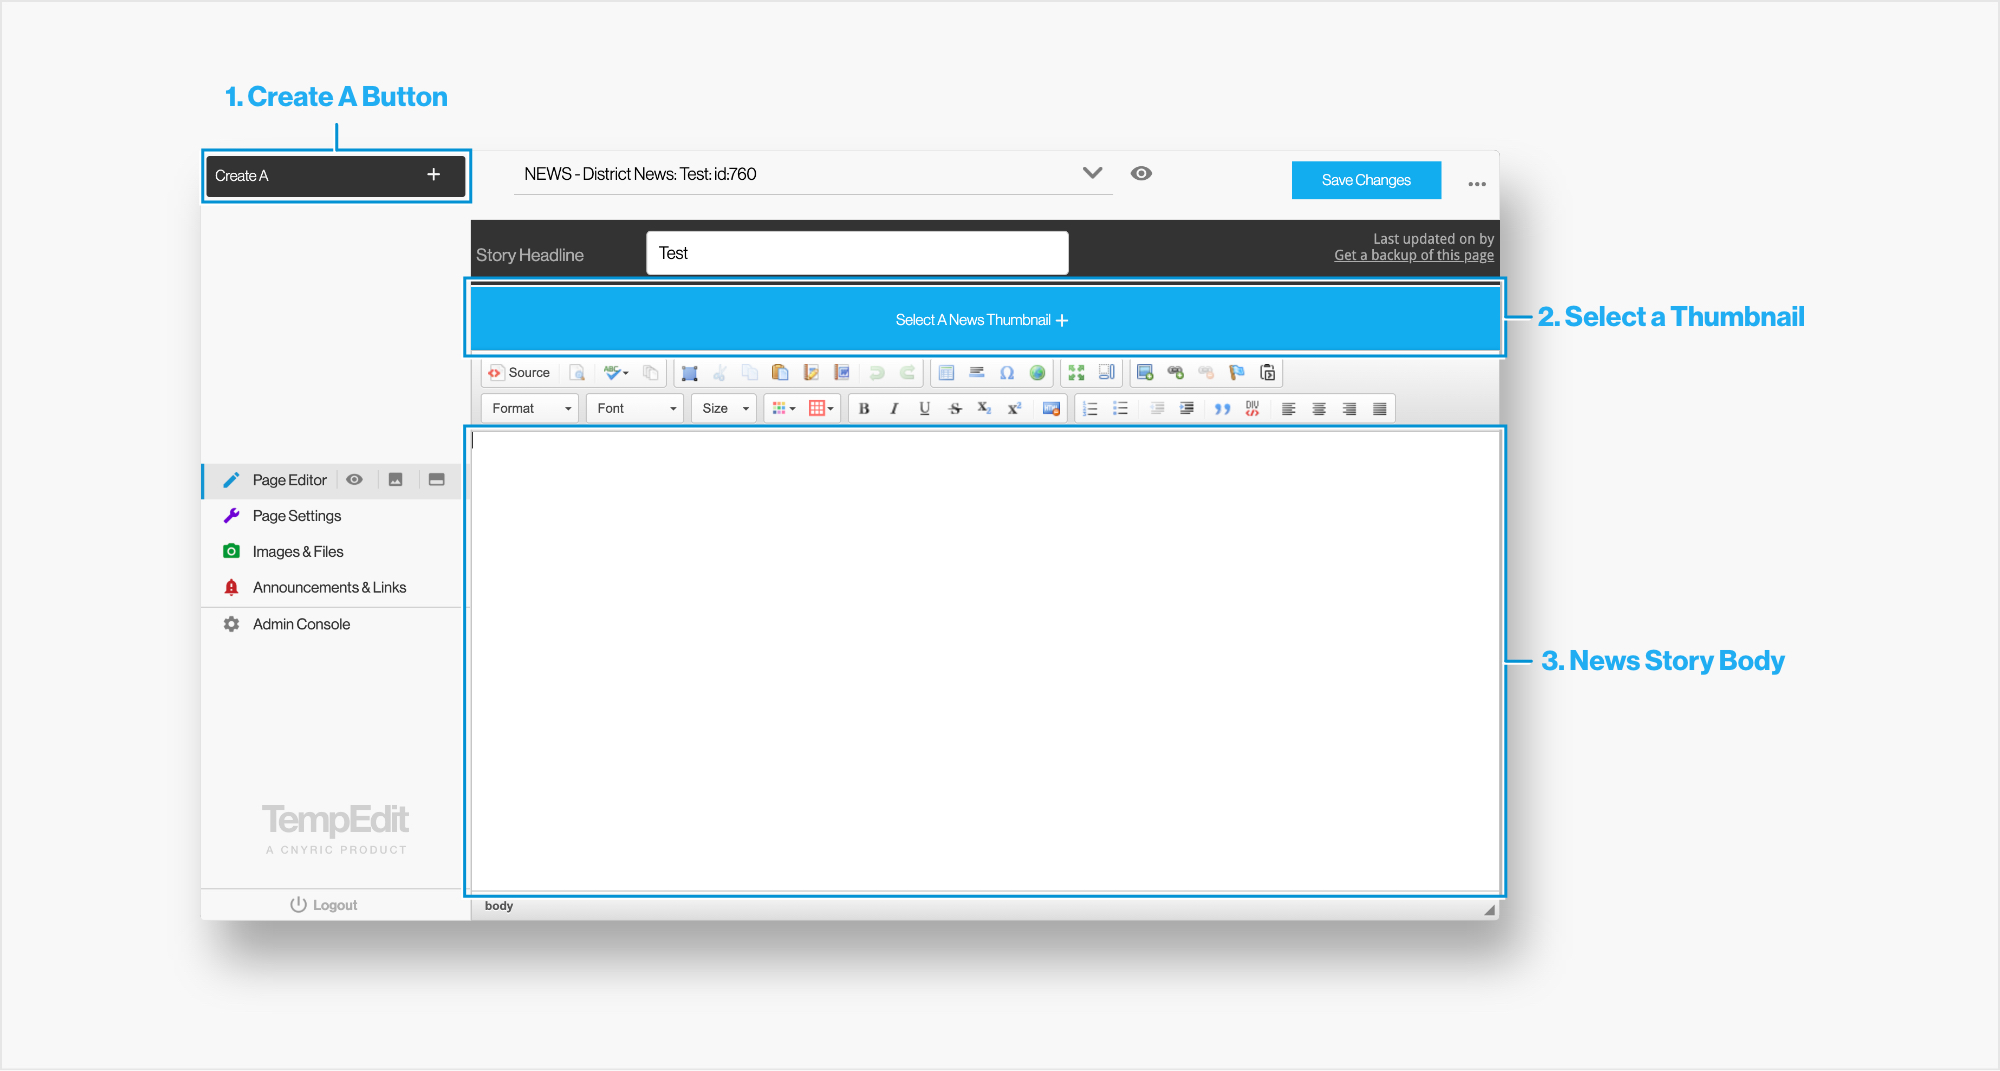This screenshot has width=2000, height=1071.
Task: Open the Font dropdown
Action: point(636,409)
